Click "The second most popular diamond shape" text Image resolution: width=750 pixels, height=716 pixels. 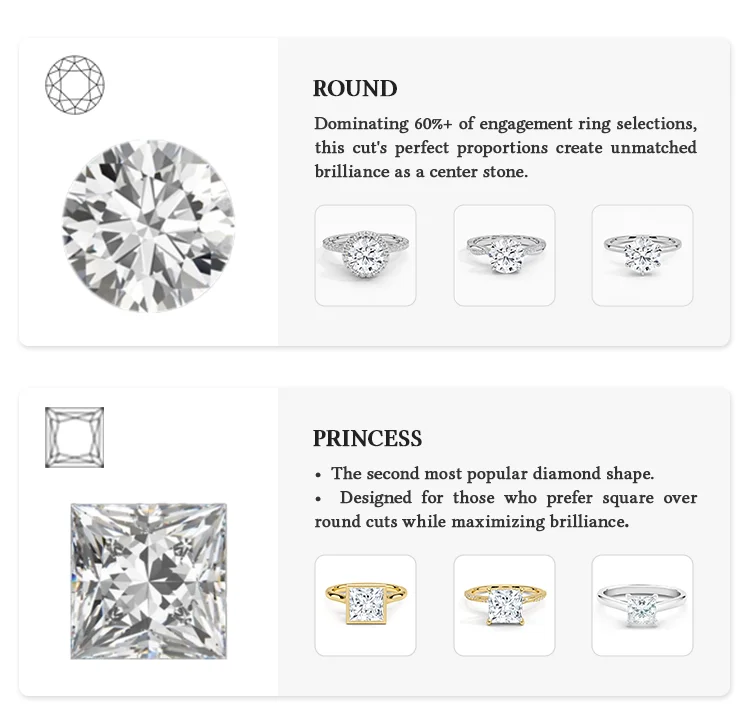point(493,474)
